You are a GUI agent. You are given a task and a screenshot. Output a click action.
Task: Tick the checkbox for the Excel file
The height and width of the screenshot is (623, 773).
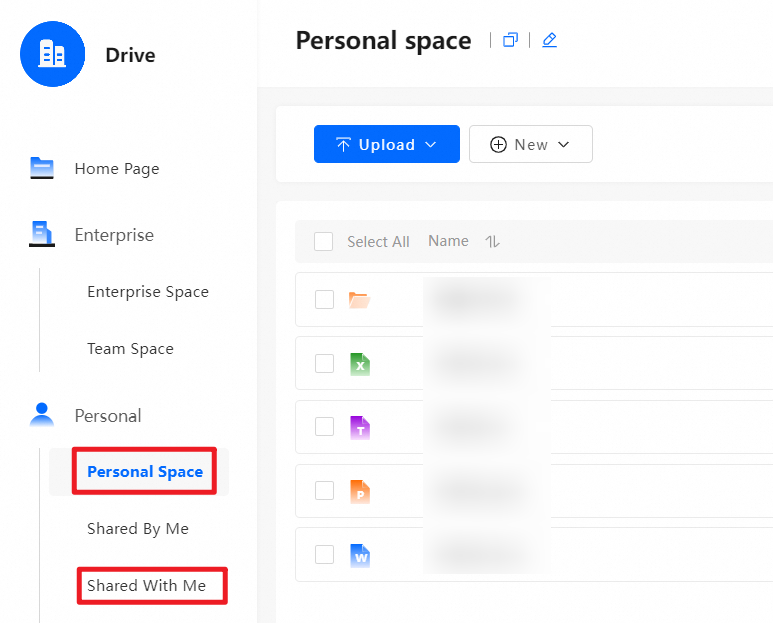[x=324, y=363]
